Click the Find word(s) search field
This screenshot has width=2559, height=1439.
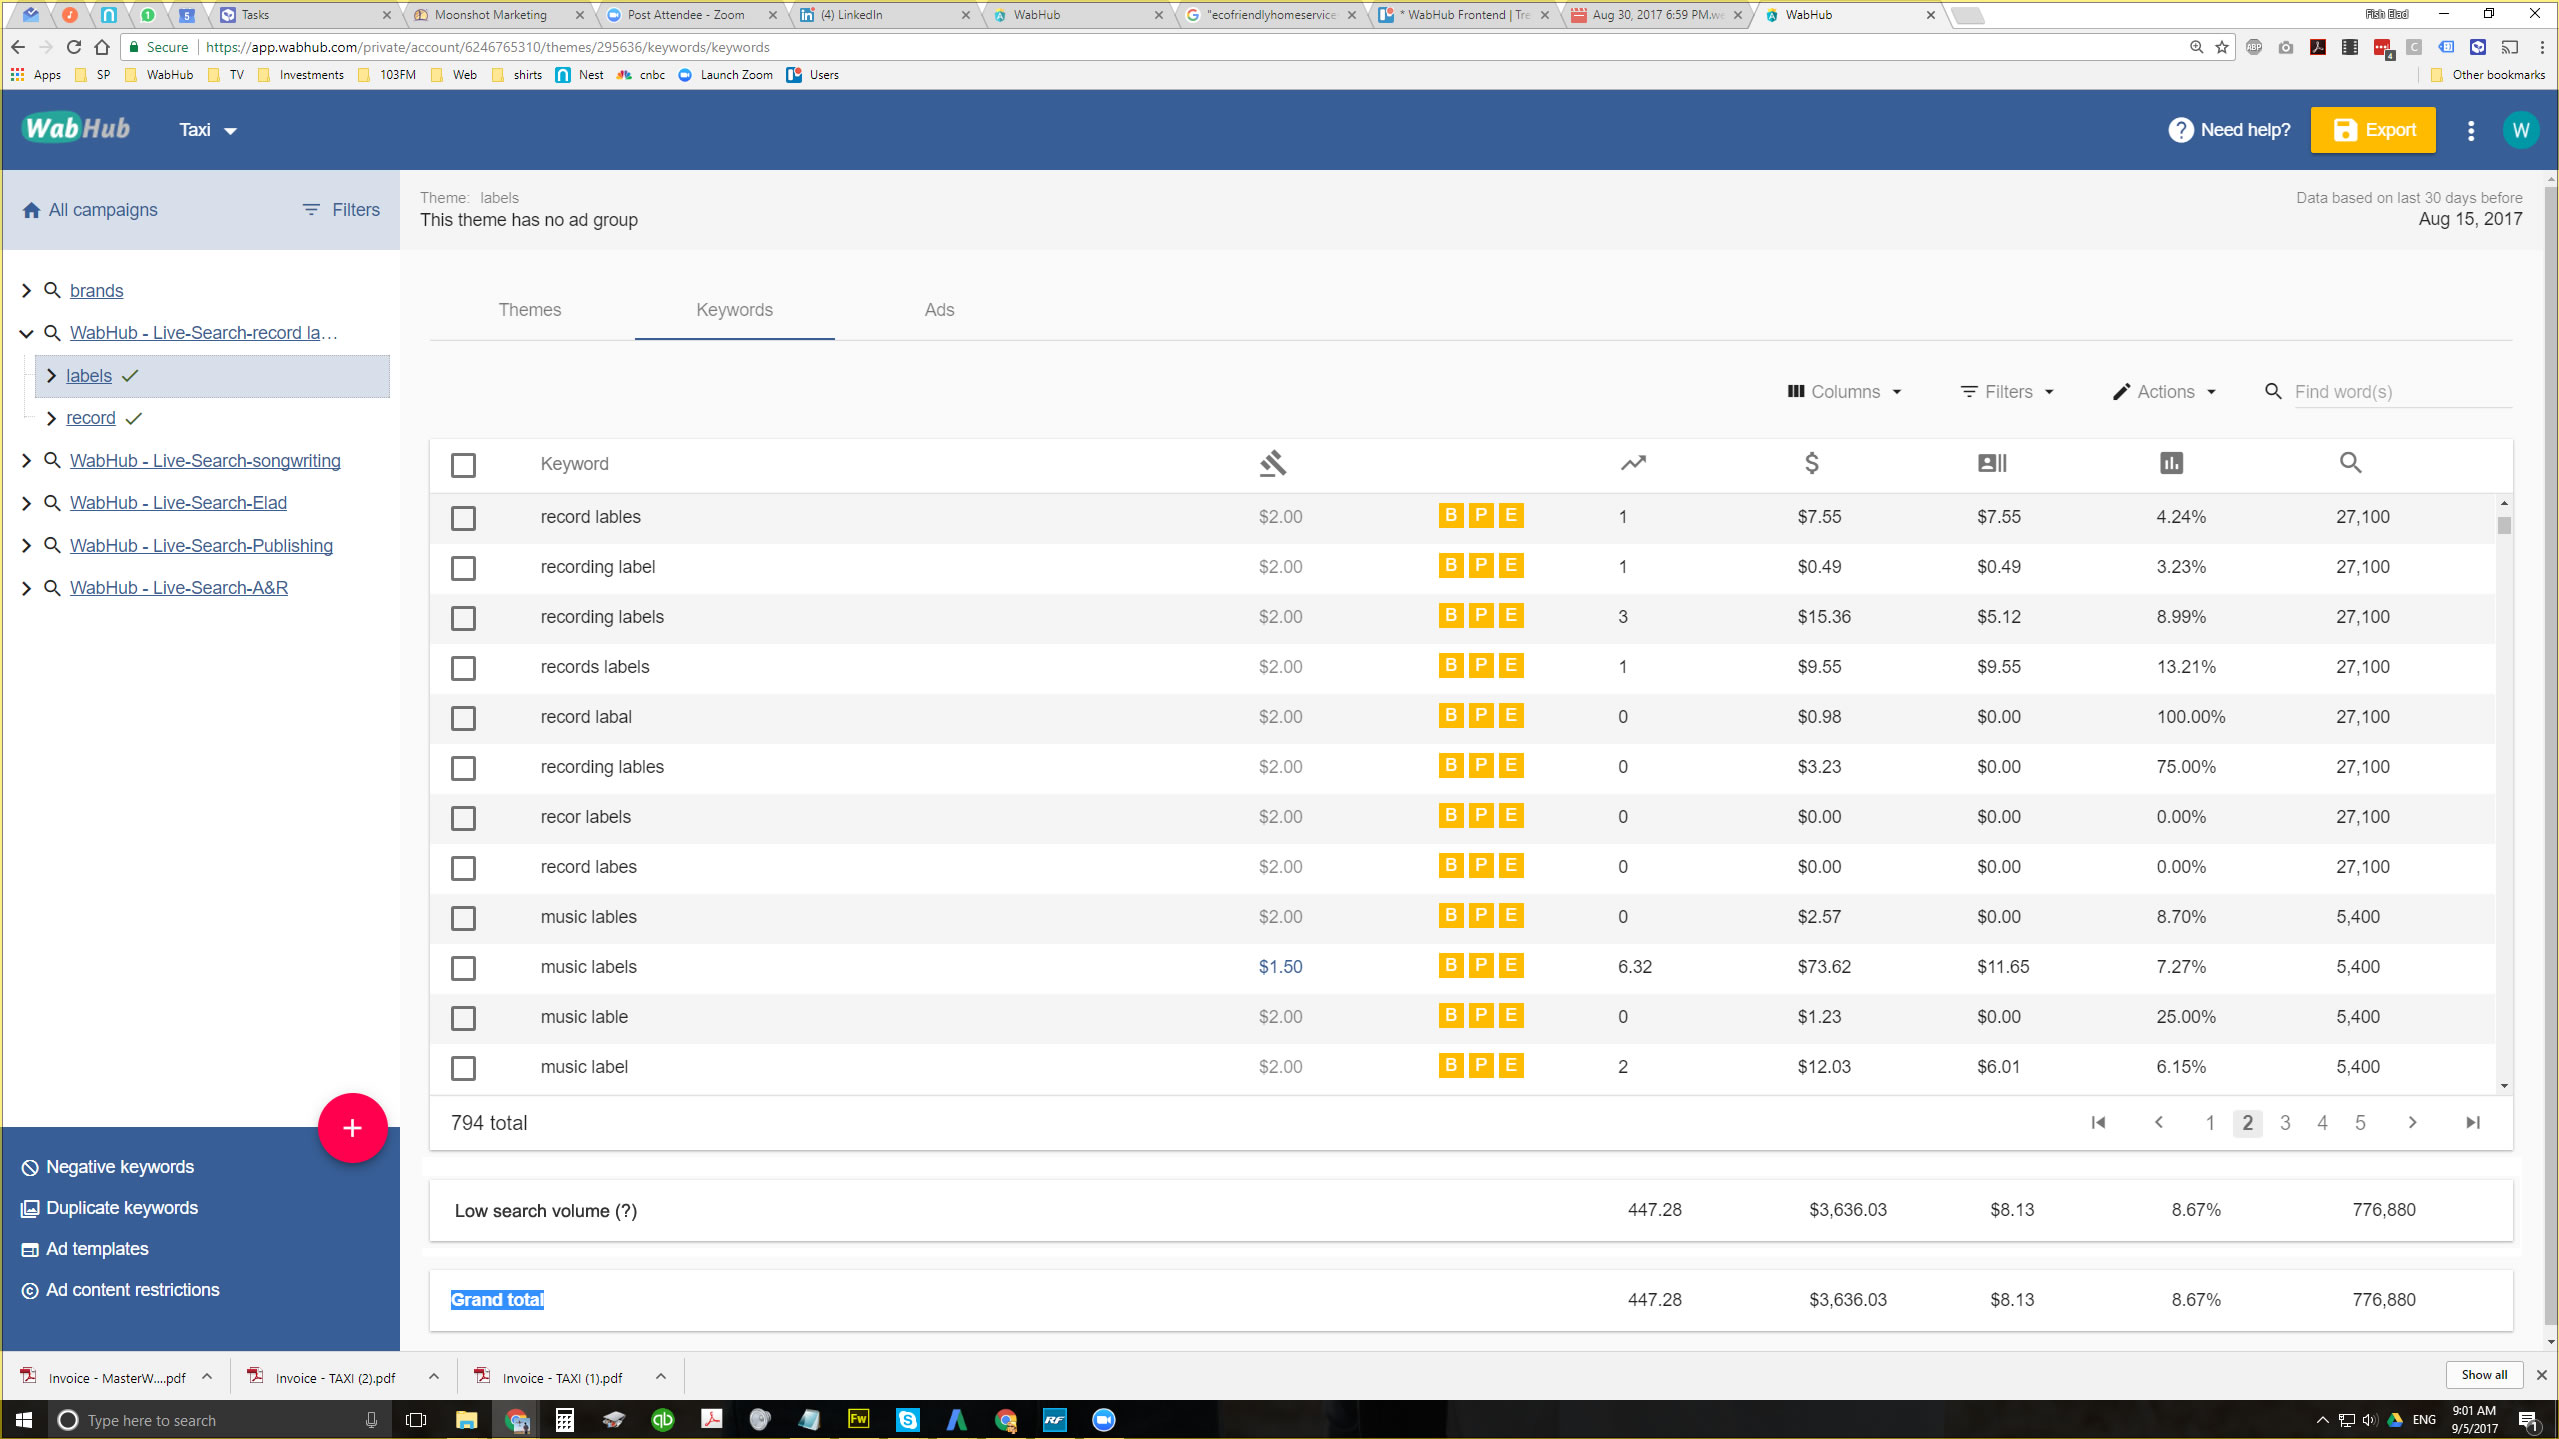(2402, 392)
